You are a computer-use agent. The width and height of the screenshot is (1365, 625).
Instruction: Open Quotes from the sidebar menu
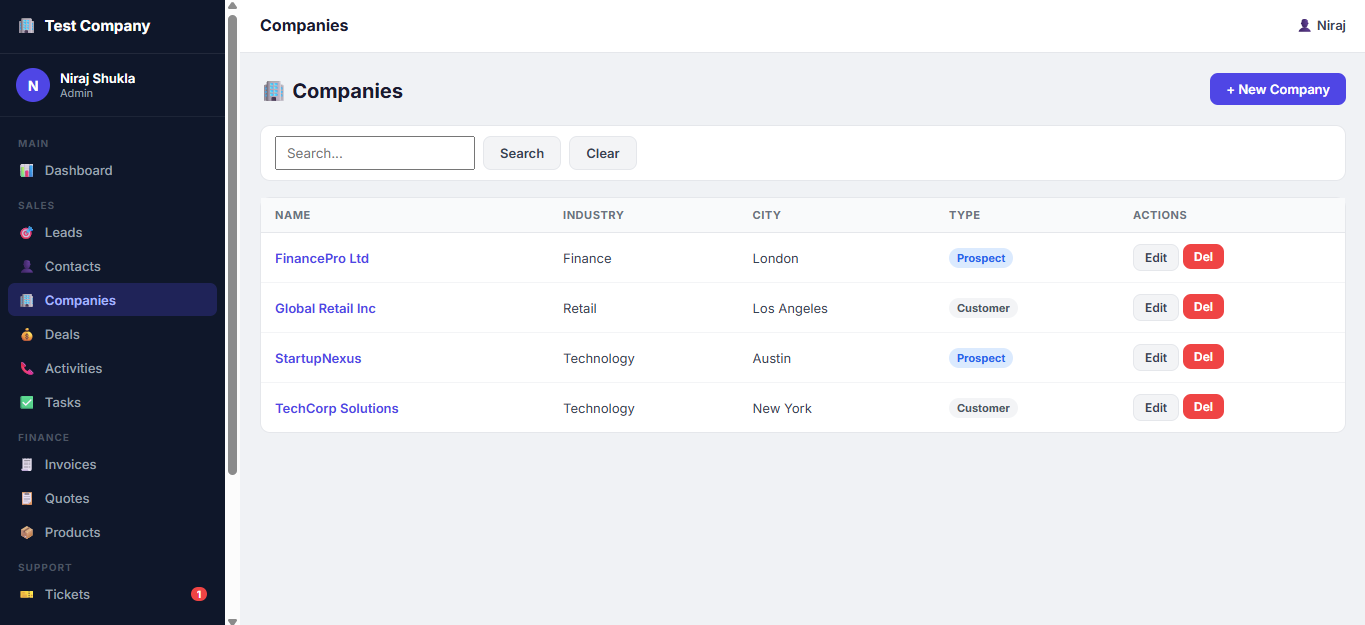[67, 499]
